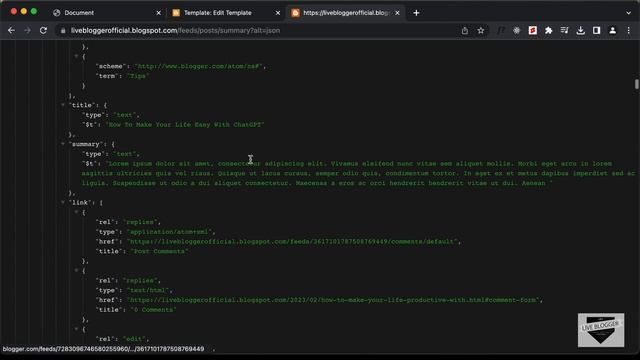This screenshot has width=640, height=360.
Task: Collapse the "summary" JSON object
Action: click(x=63, y=144)
